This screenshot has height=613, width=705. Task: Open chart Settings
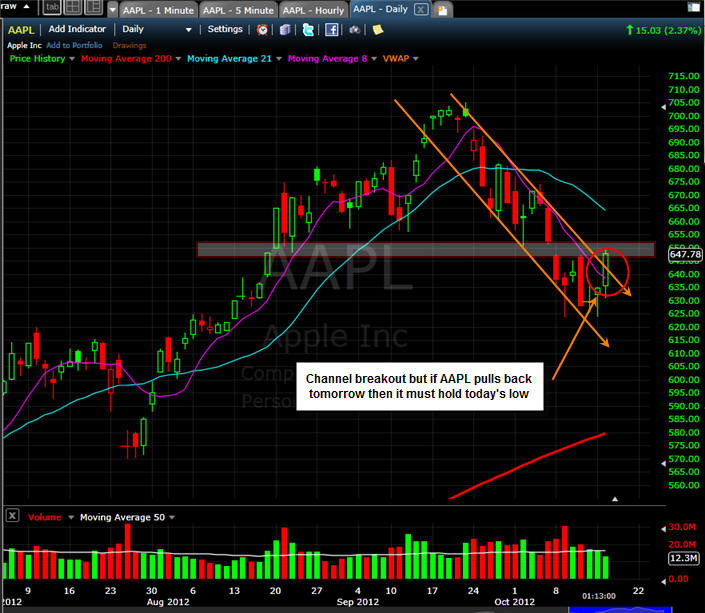coord(225,29)
